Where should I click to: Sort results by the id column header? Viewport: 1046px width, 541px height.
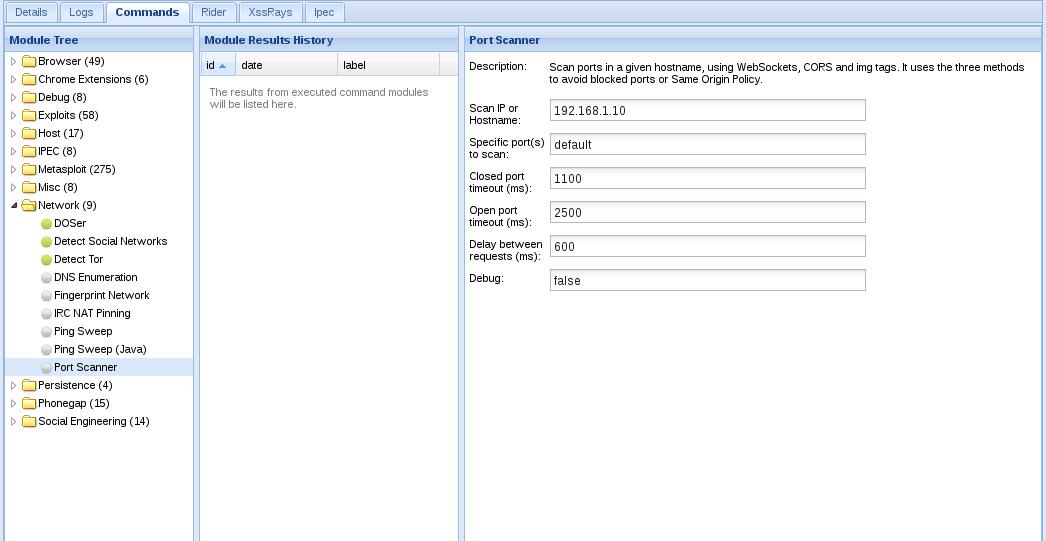pyautogui.click(x=217, y=65)
